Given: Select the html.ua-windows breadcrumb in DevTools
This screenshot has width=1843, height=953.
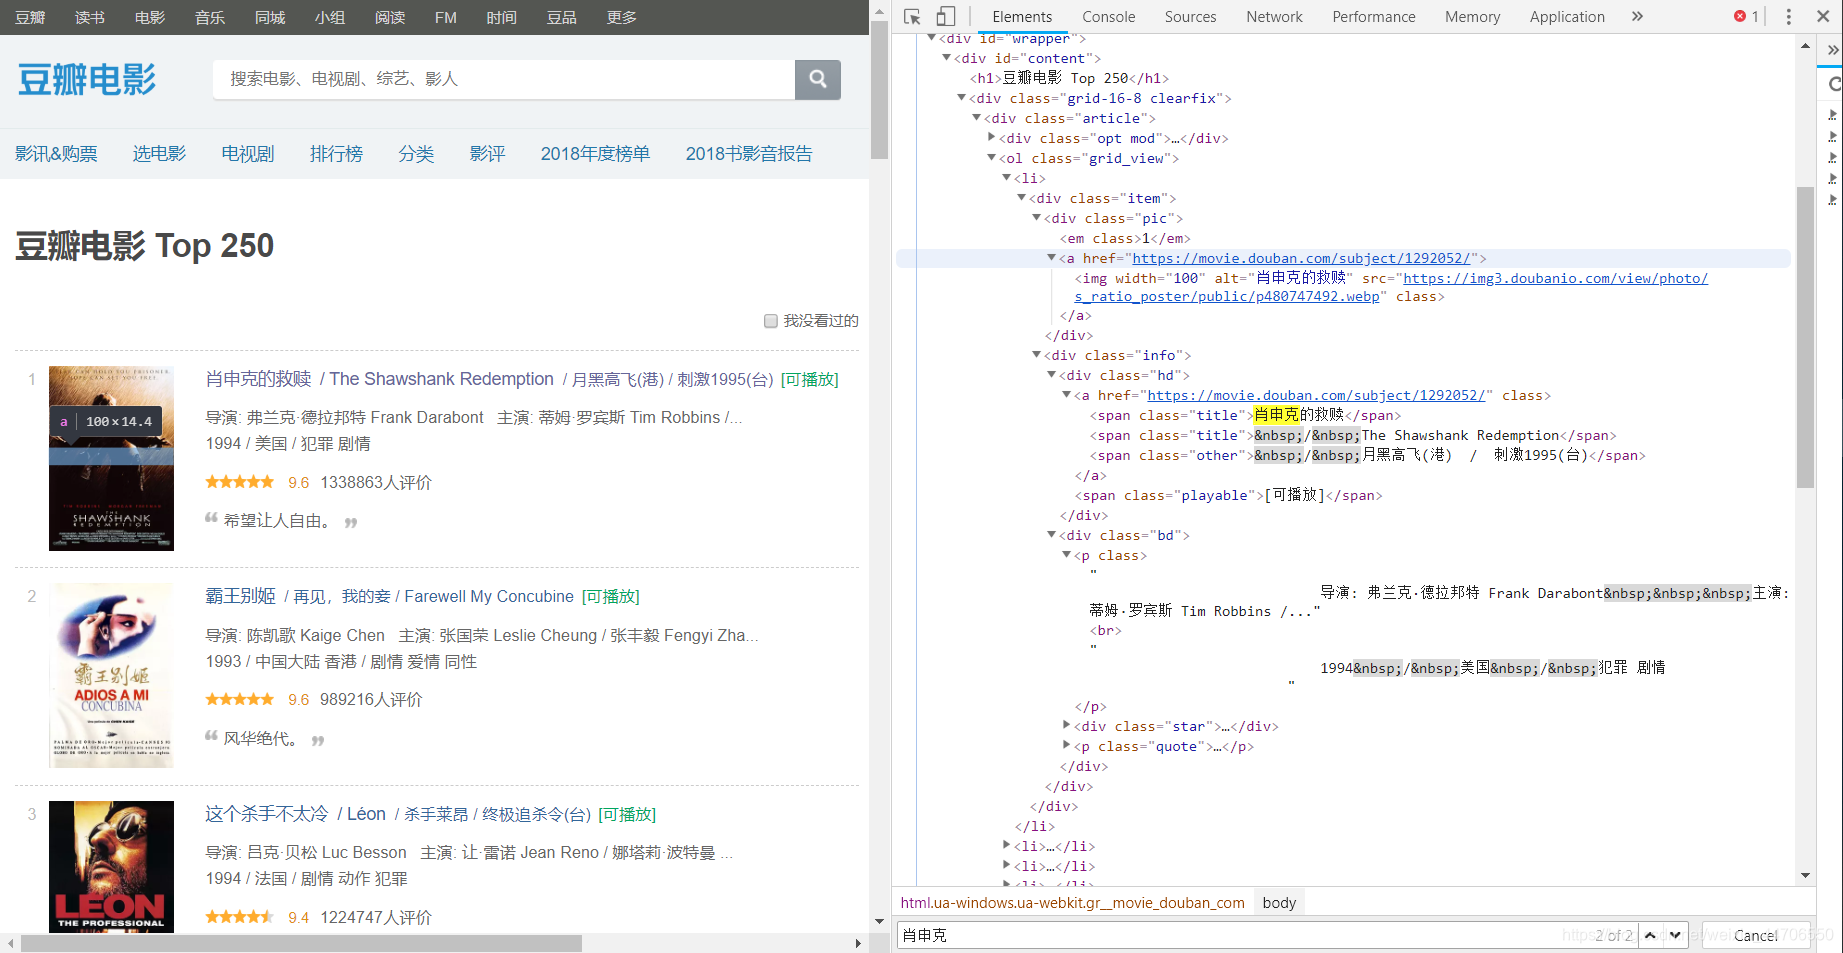Looking at the screenshot, I should (x=1073, y=903).
